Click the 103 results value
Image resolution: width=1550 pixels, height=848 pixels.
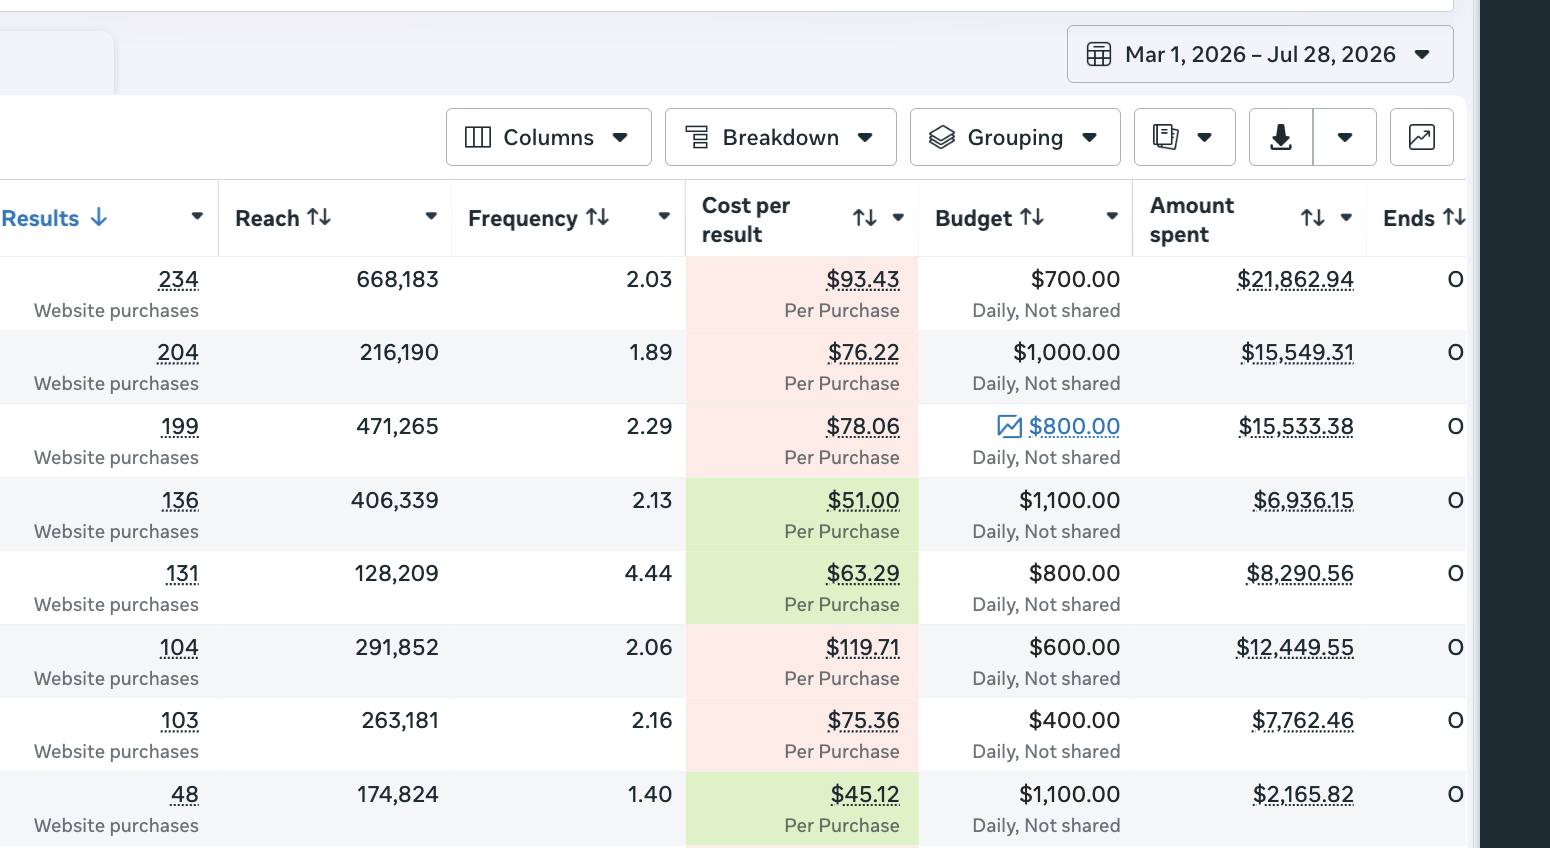click(180, 721)
